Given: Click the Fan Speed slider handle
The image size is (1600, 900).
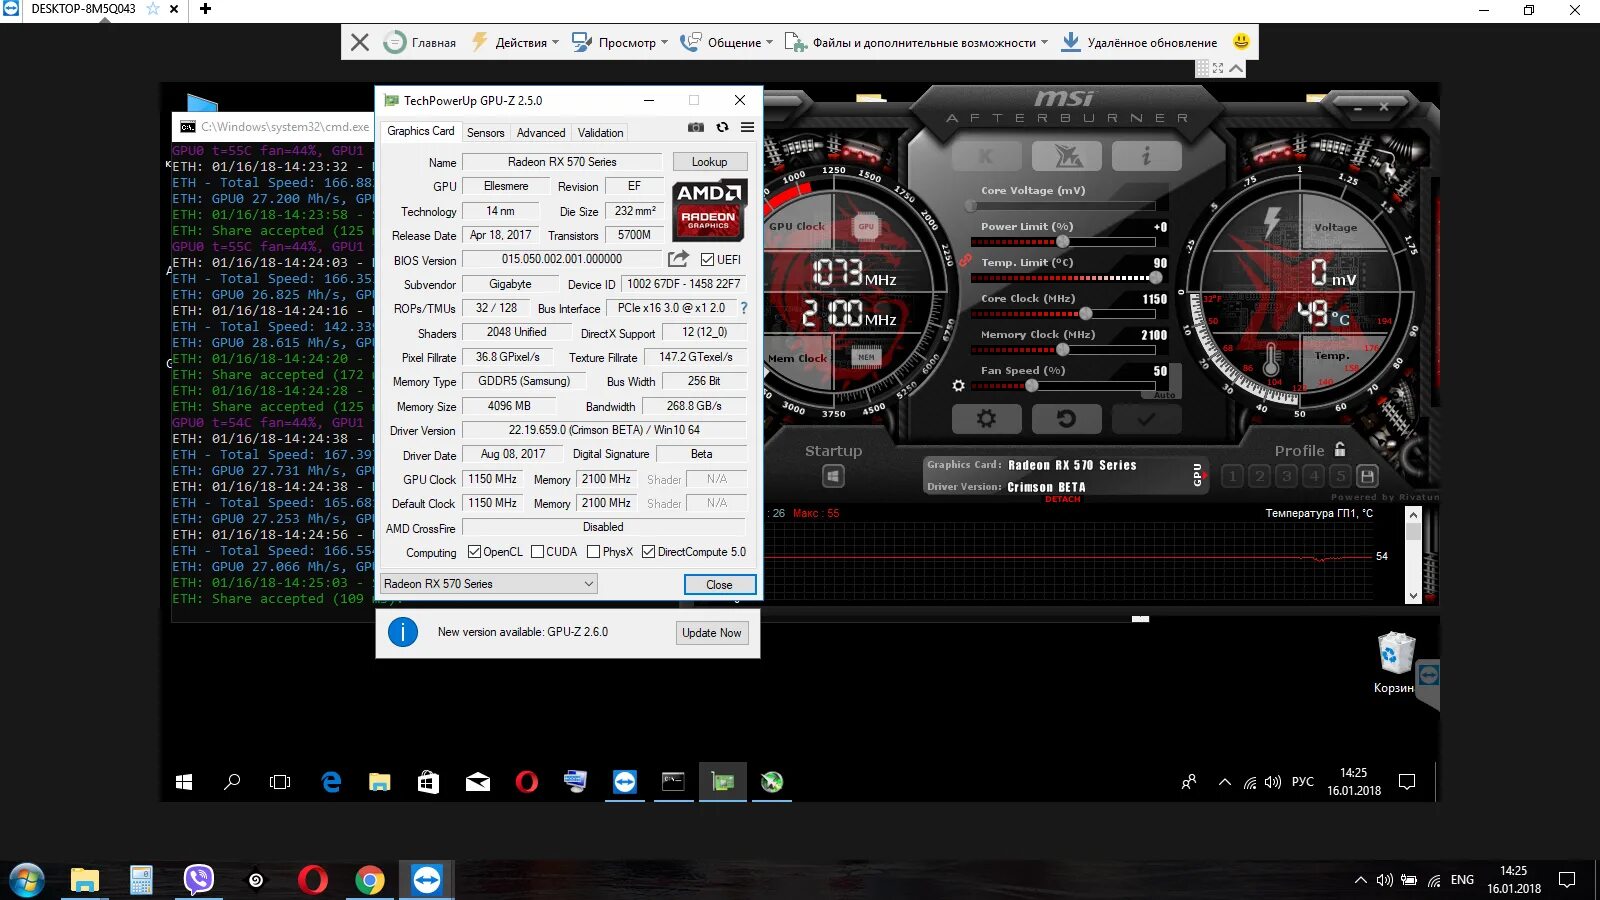Looking at the screenshot, I should coord(1031,386).
